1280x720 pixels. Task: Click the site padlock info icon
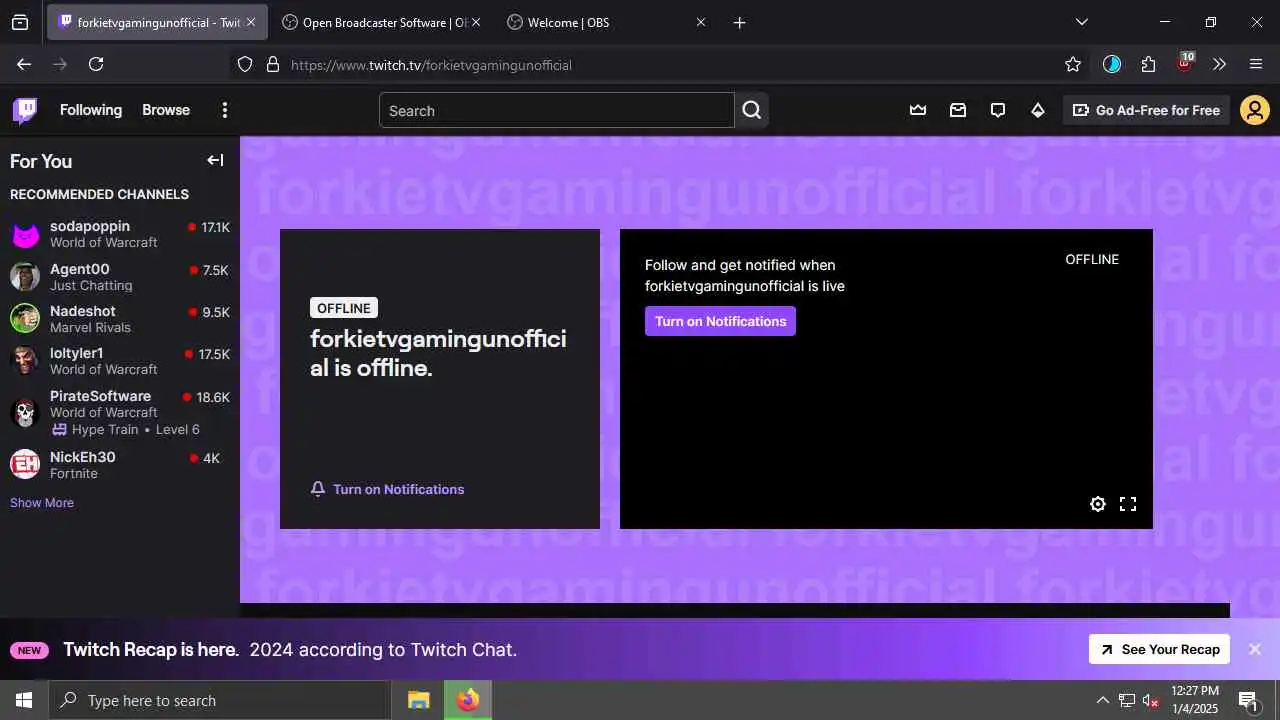272,64
